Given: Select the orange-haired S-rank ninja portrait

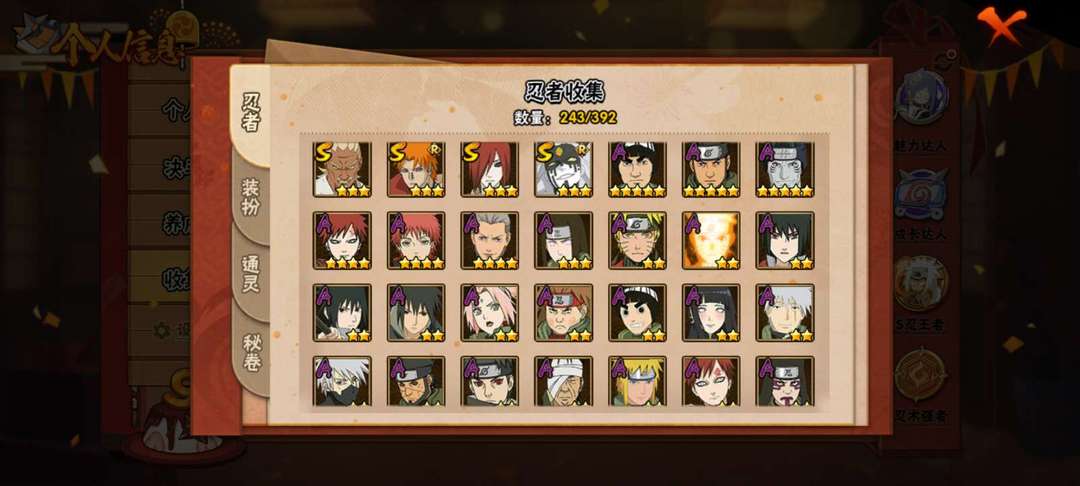Looking at the screenshot, I should pos(416,169).
